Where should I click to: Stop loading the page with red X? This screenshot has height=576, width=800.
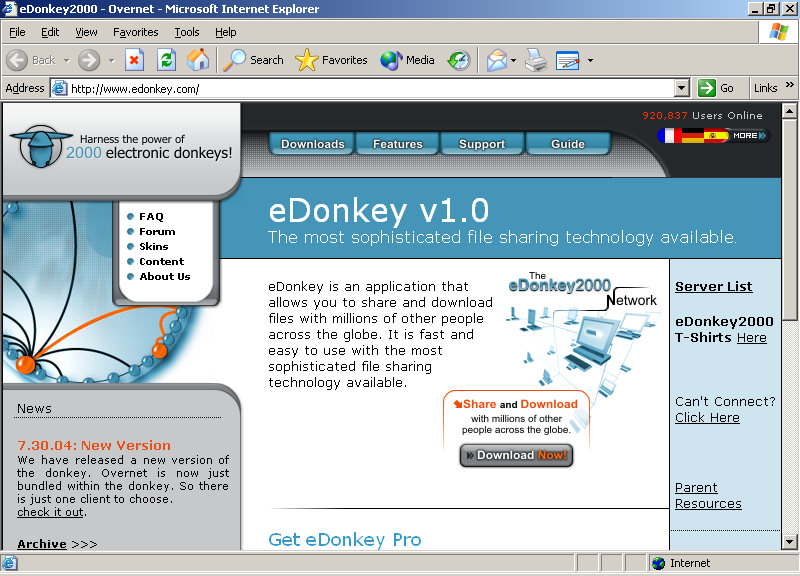pyautogui.click(x=134, y=60)
